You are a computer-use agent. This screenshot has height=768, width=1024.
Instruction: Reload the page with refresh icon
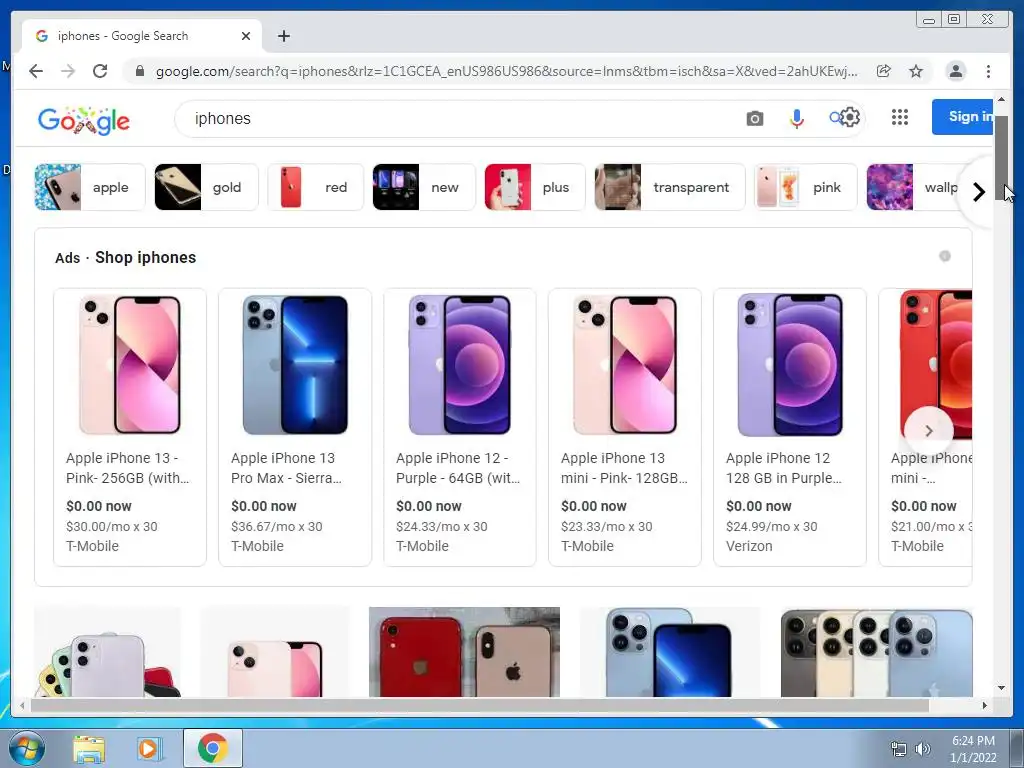tap(100, 71)
